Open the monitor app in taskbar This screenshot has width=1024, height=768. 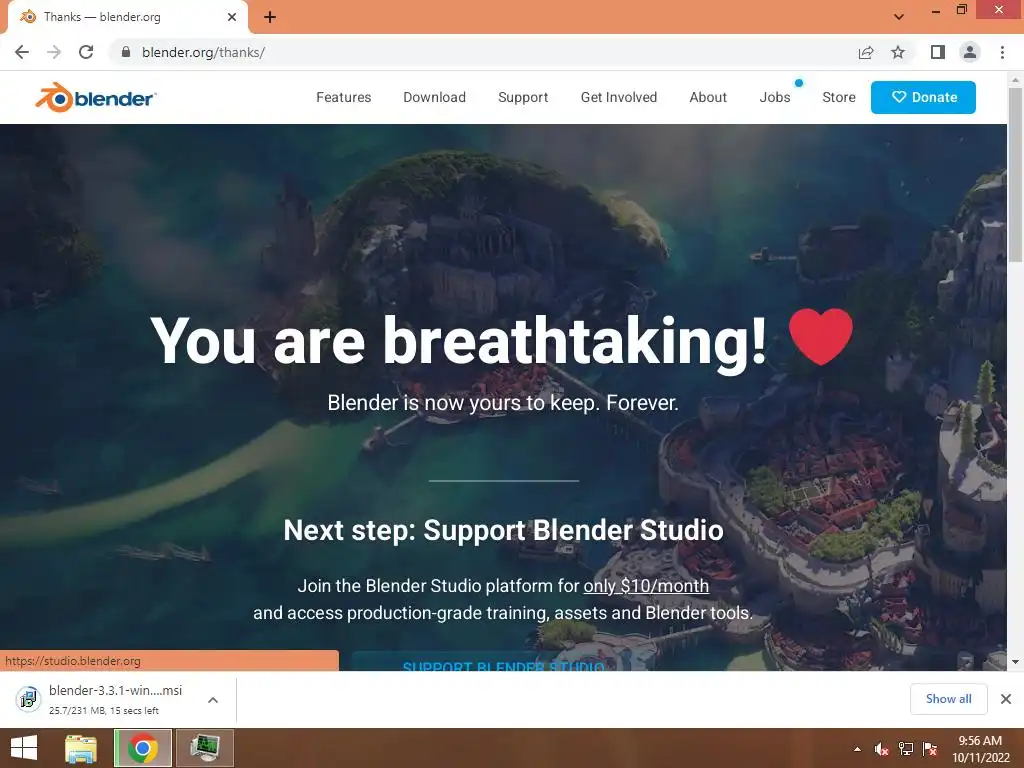point(204,748)
